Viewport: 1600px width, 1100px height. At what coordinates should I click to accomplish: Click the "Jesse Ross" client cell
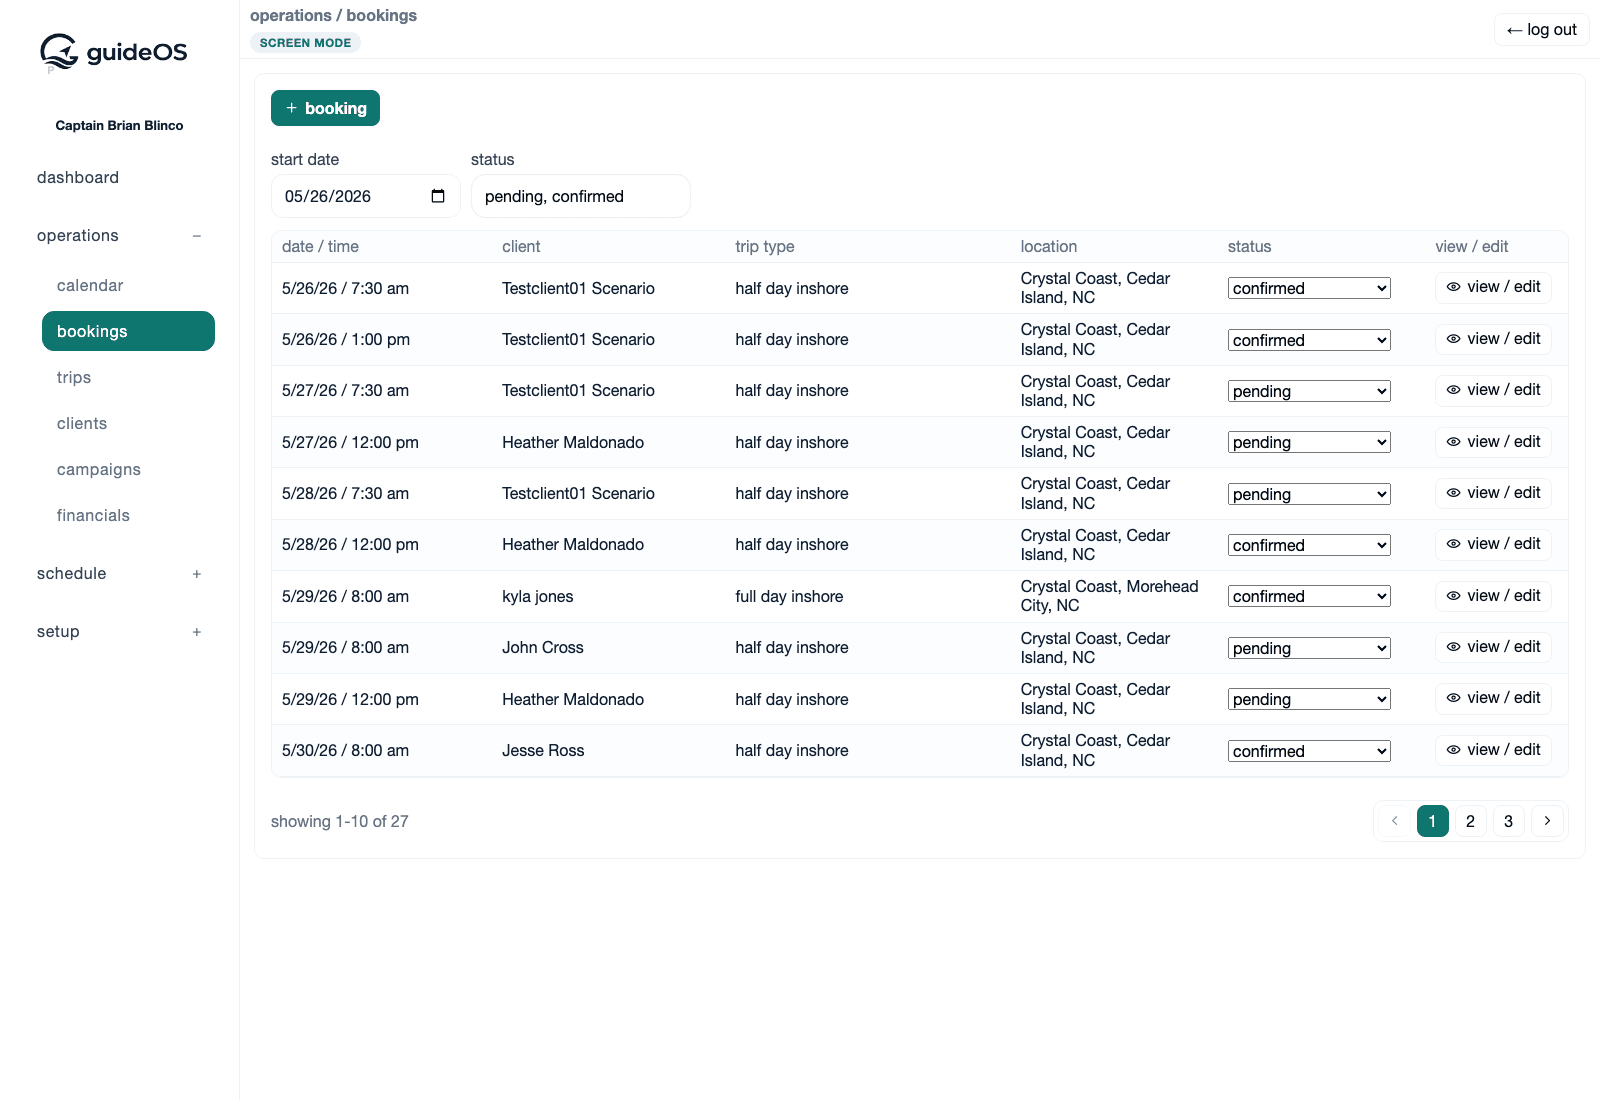543,750
